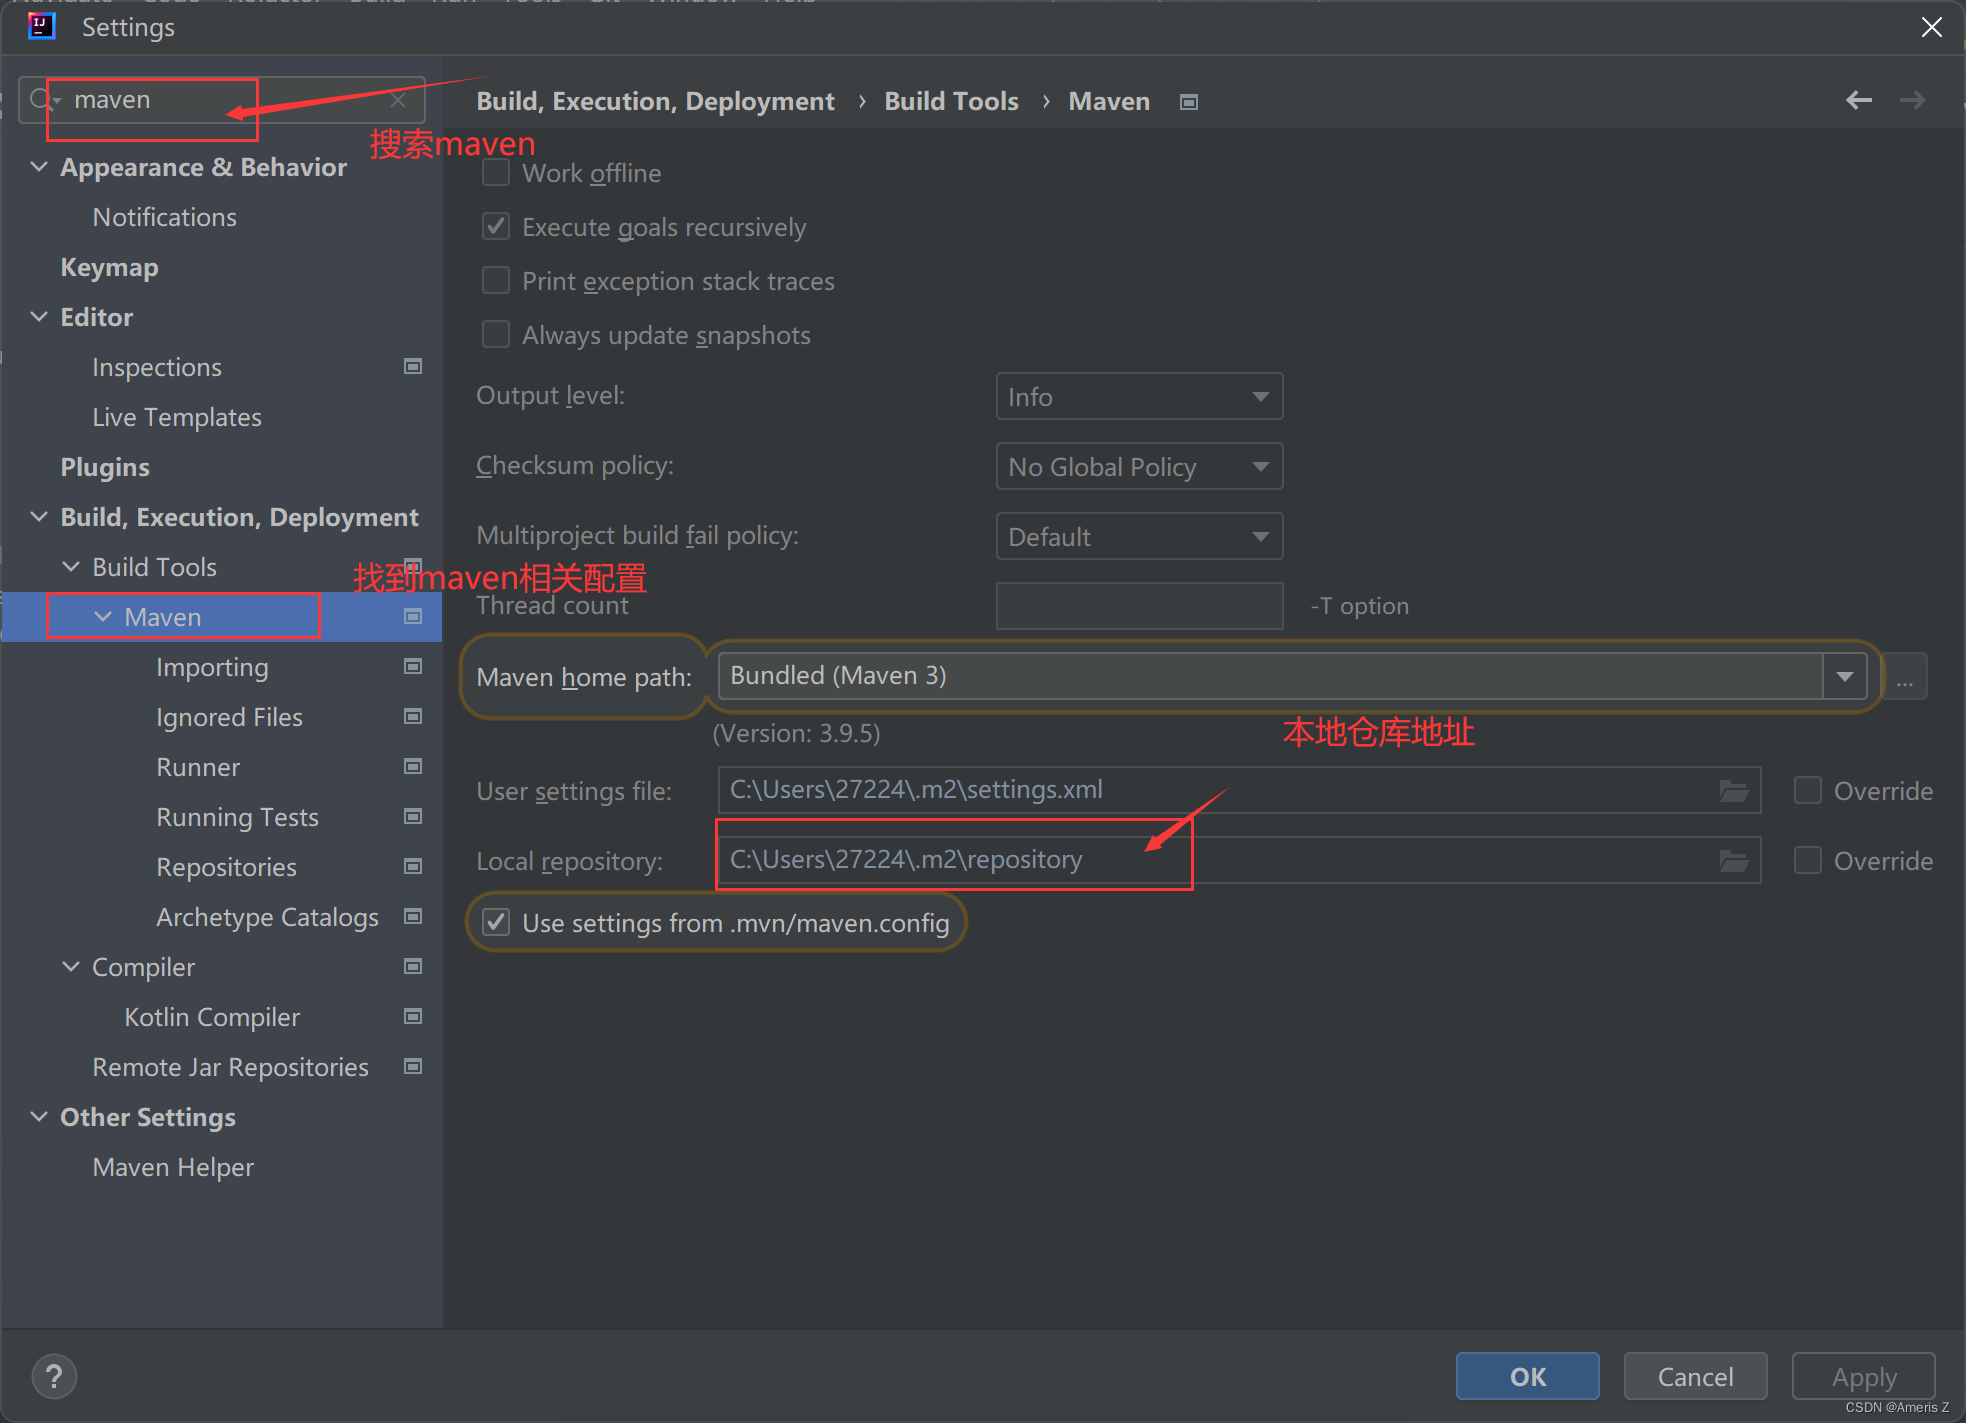
Task: Click the User settings file path field
Action: tap(1239, 791)
